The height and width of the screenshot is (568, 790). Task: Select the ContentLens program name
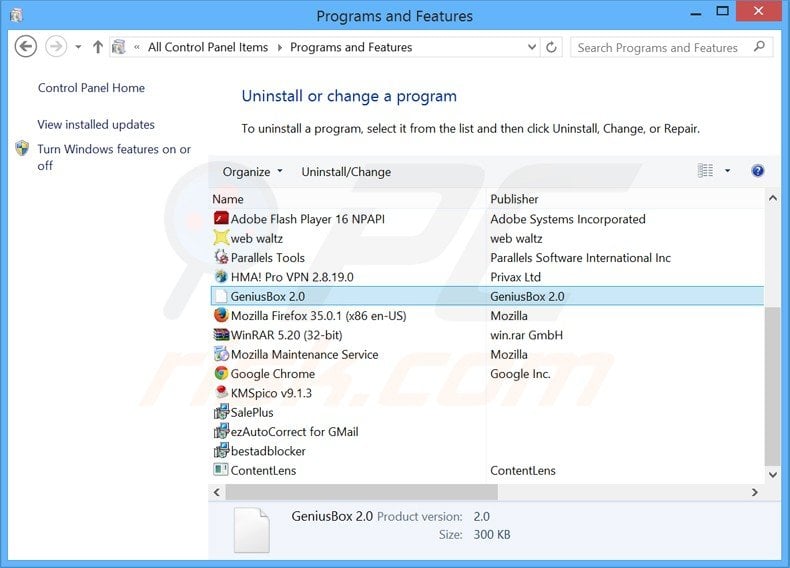(x=263, y=470)
